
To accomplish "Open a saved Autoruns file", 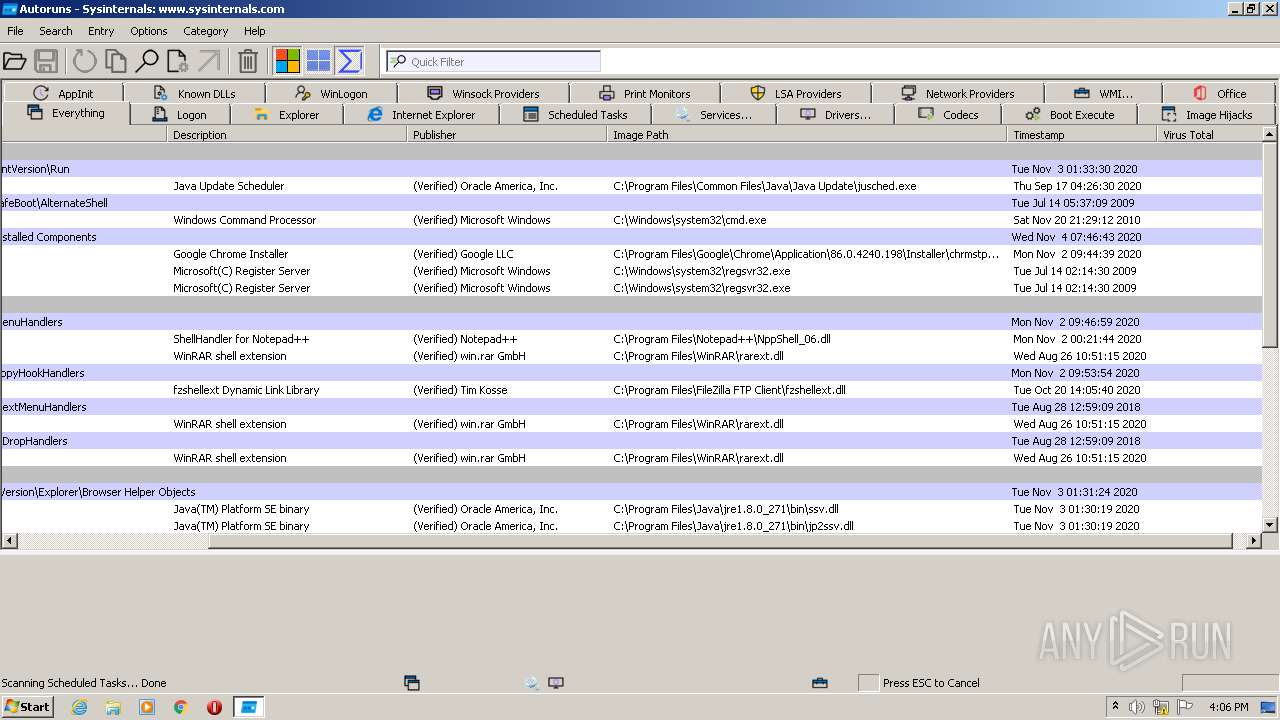I will tap(14, 61).
